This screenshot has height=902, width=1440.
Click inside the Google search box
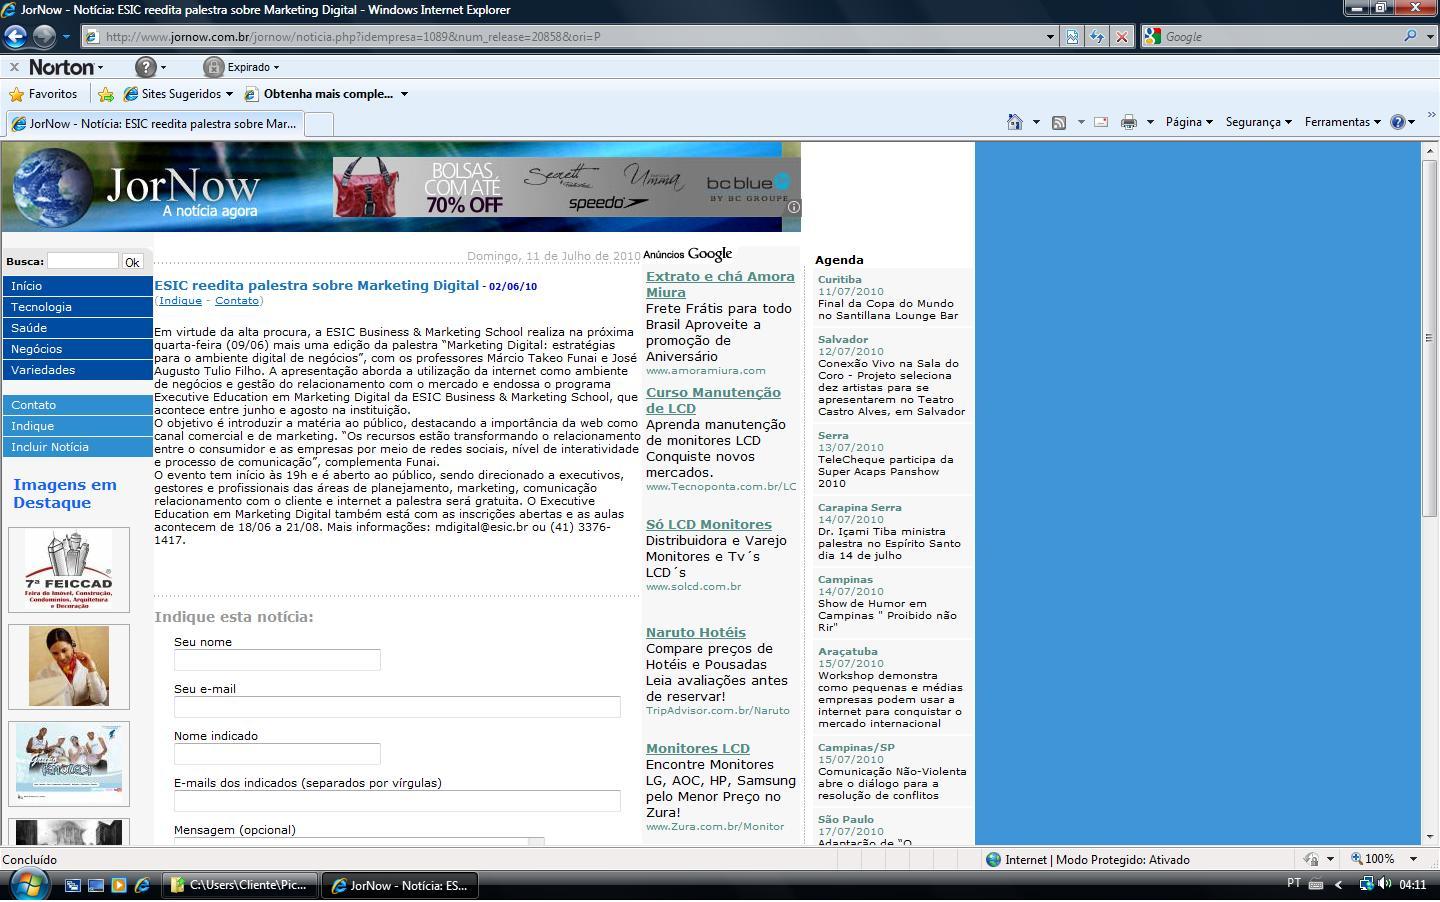coord(1280,37)
